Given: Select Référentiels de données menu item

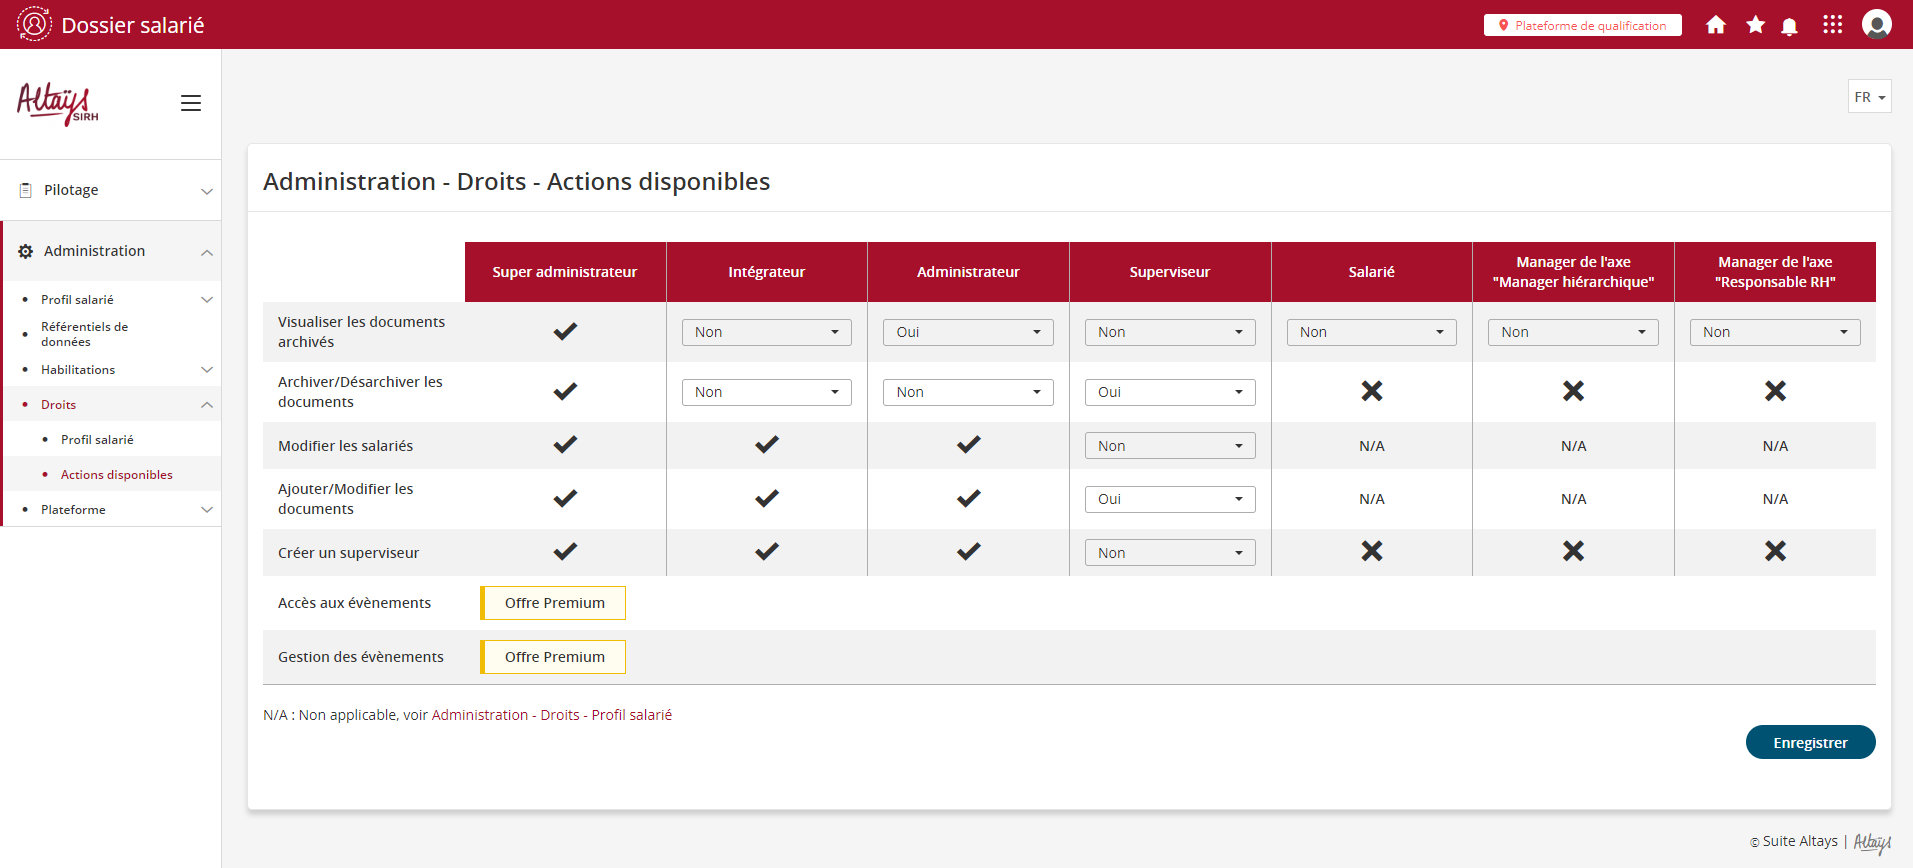Looking at the screenshot, I should coord(85,334).
